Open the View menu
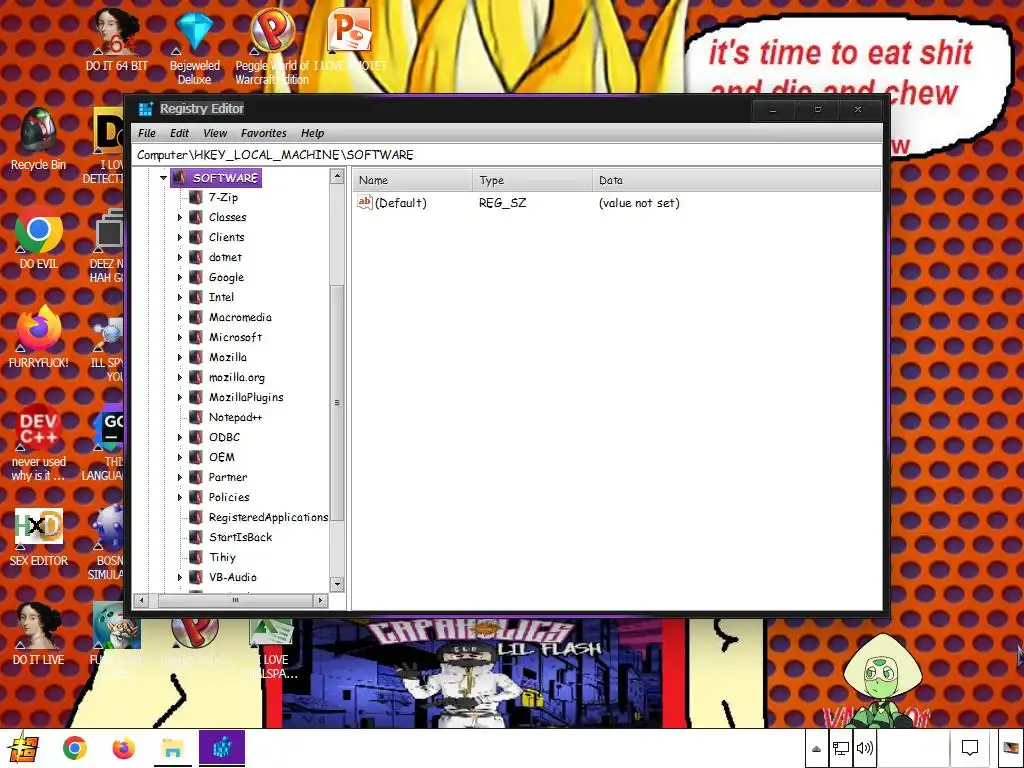Screen dimensions: 1024x768 point(215,133)
